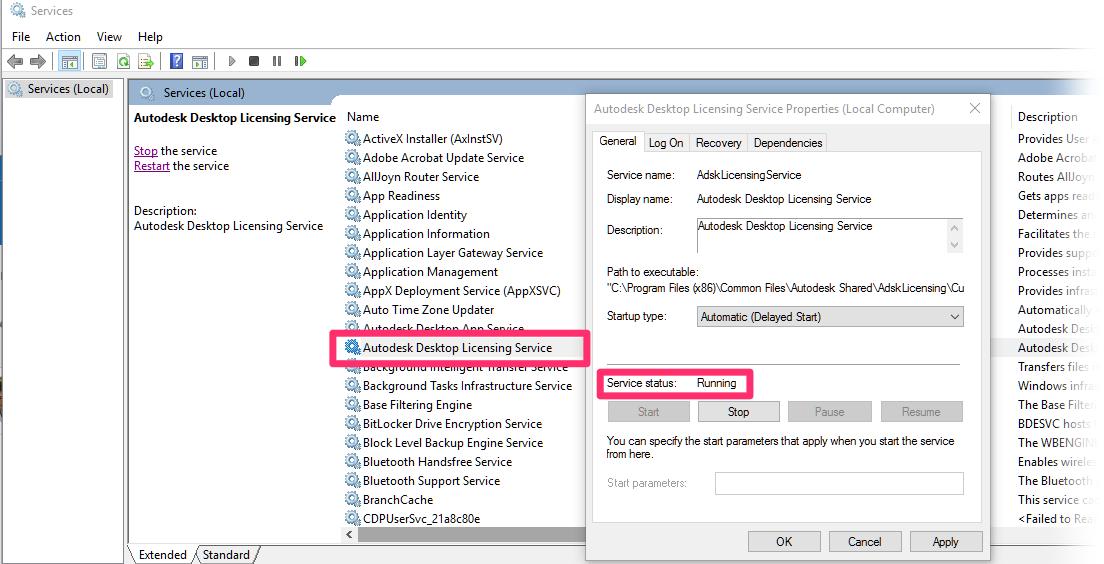The height and width of the screenshot is (564, 1104).
Task: Open Properties via toolbar icon
Action: pyautogui.click(x=99, y=61)
